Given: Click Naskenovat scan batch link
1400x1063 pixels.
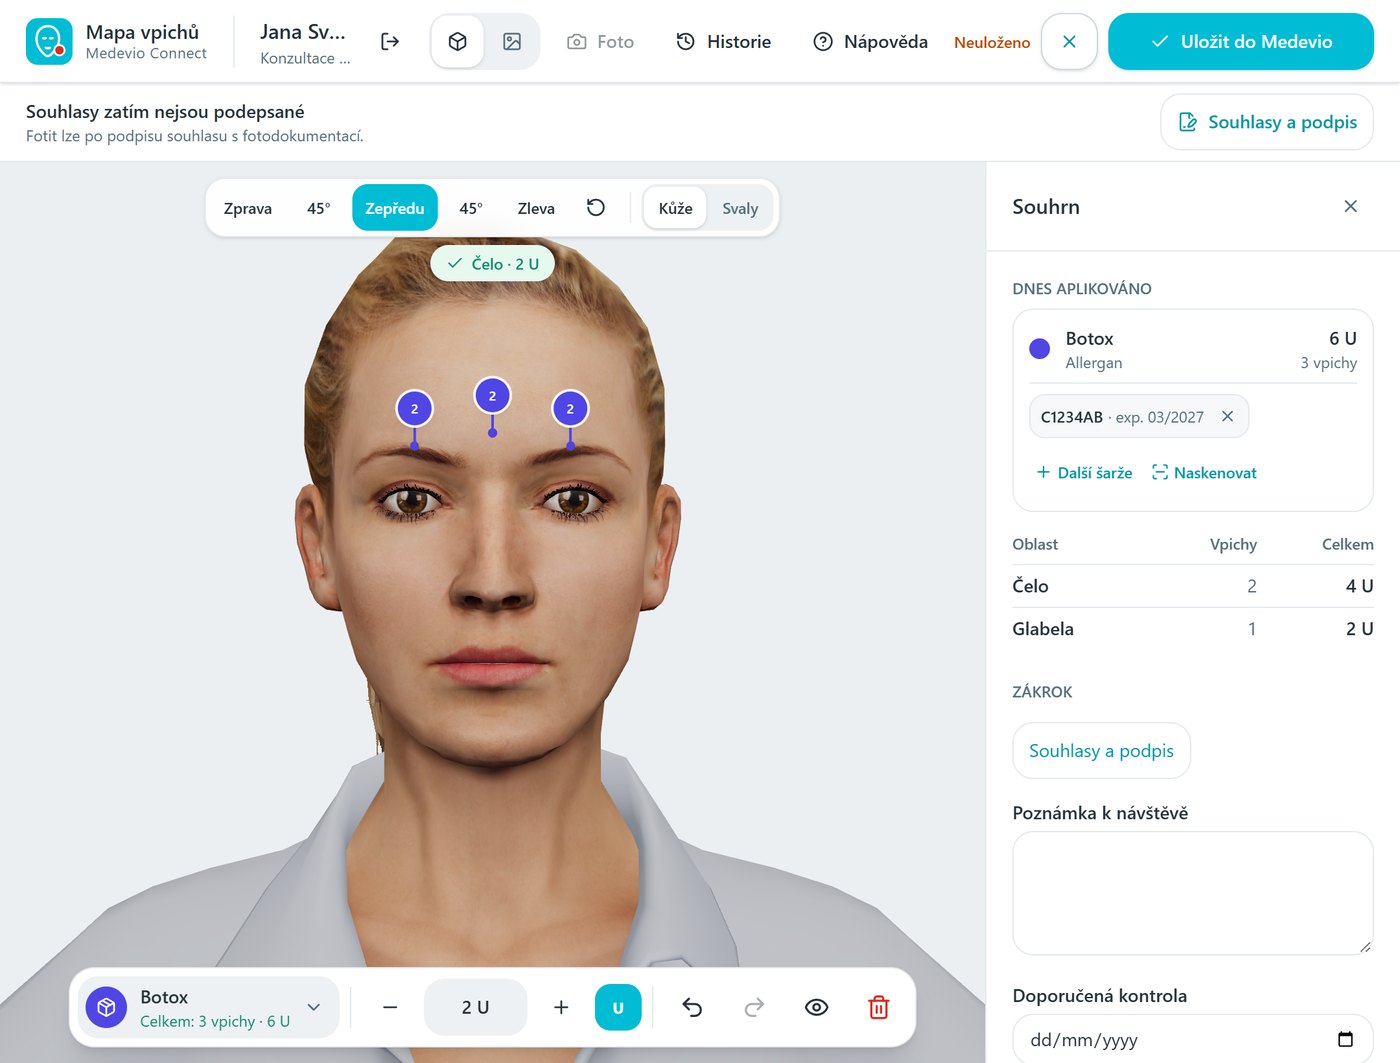Looking at the screenshot, I should coord(1205,472).
